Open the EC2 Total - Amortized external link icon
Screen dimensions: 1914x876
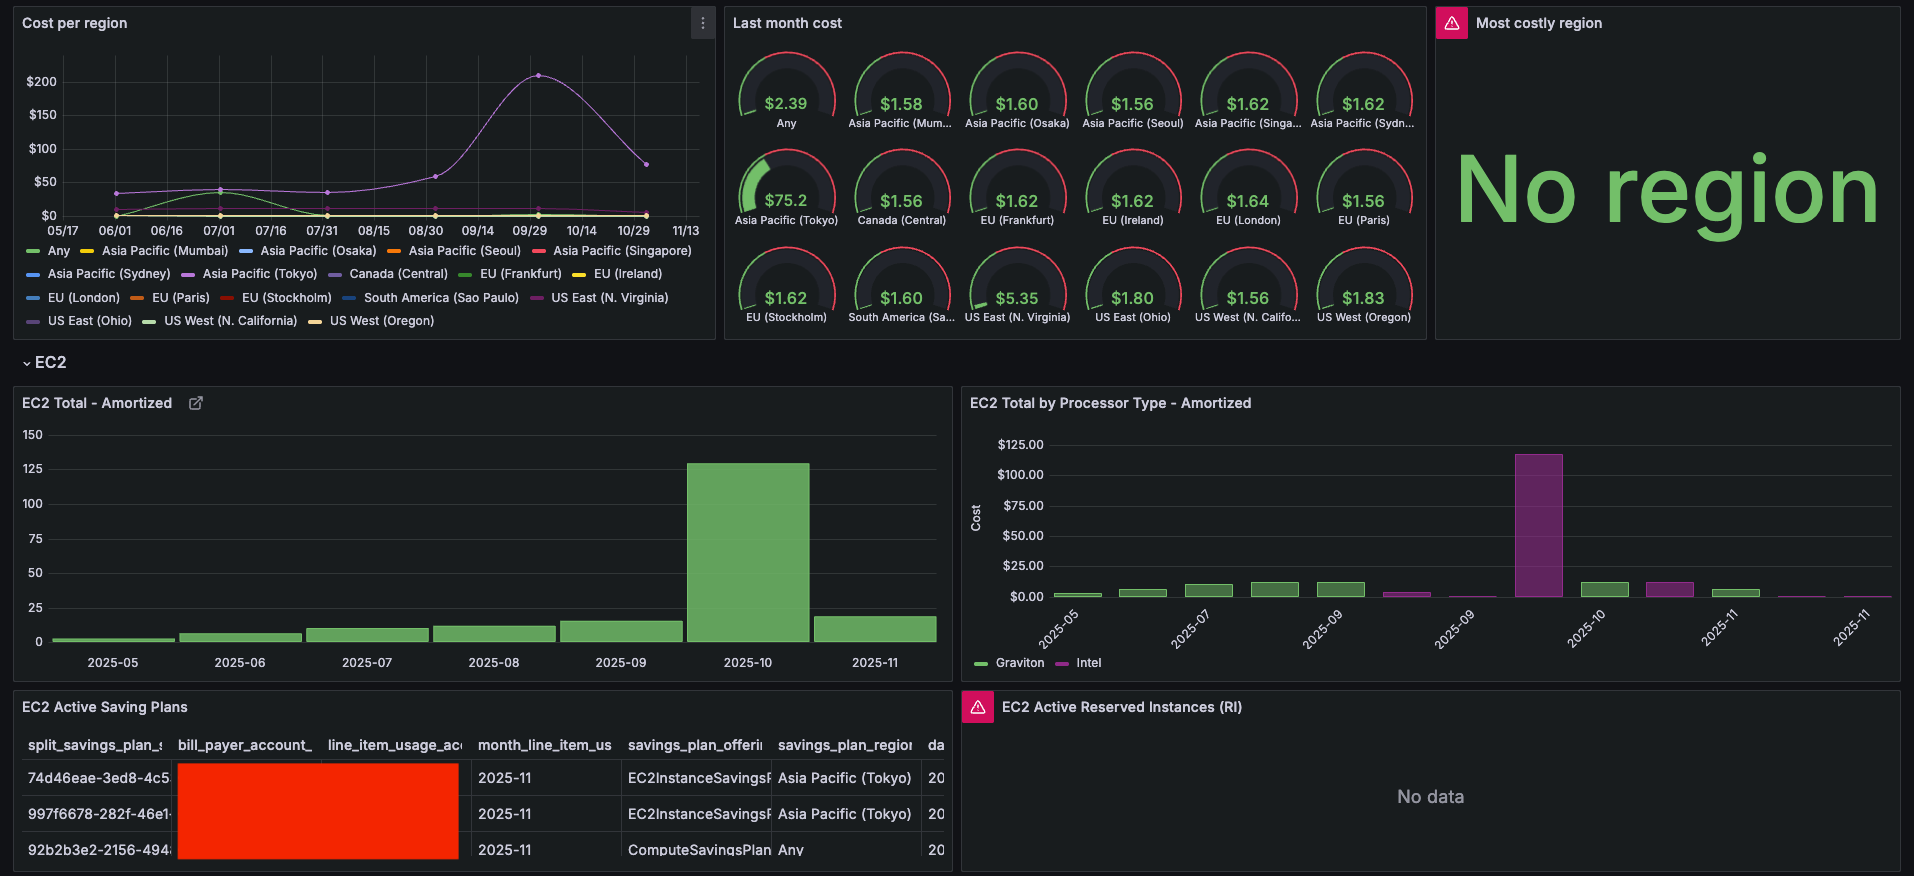click(x=196, y=403)
